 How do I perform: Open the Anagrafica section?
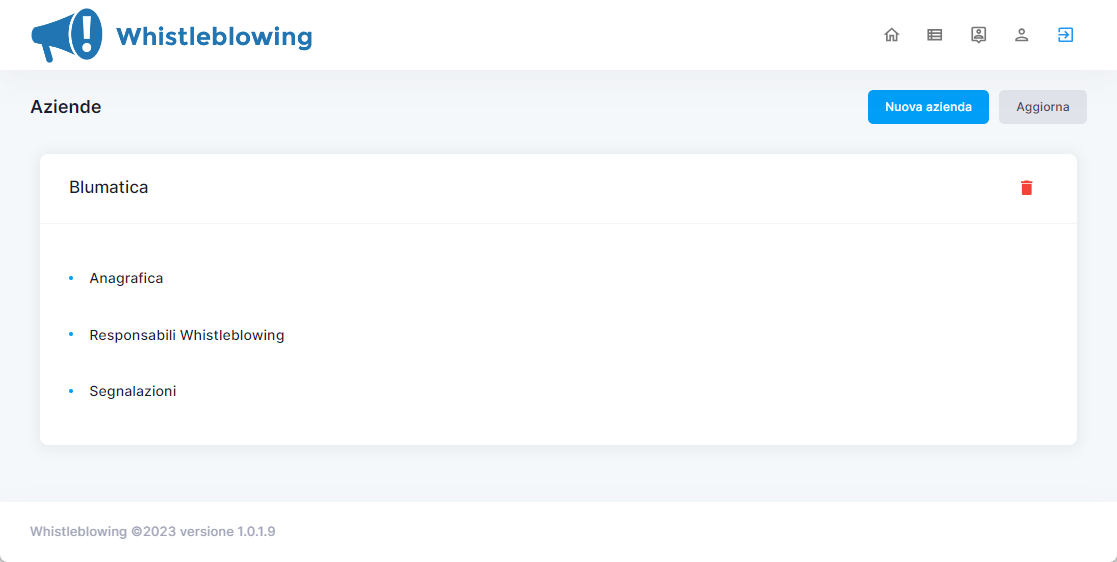coord(126,278)
